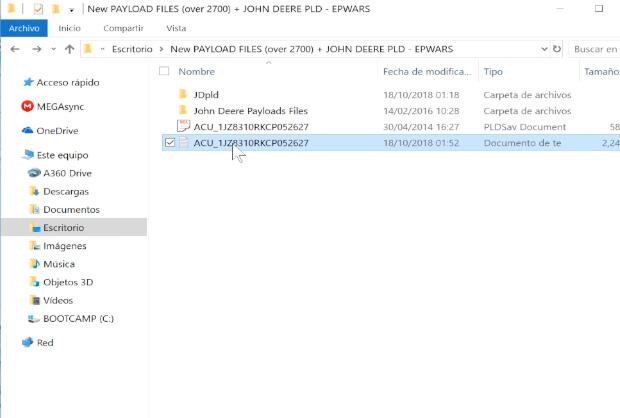
Task: Click the payload folder name in address bar
Action: click(x=312, y=49)
